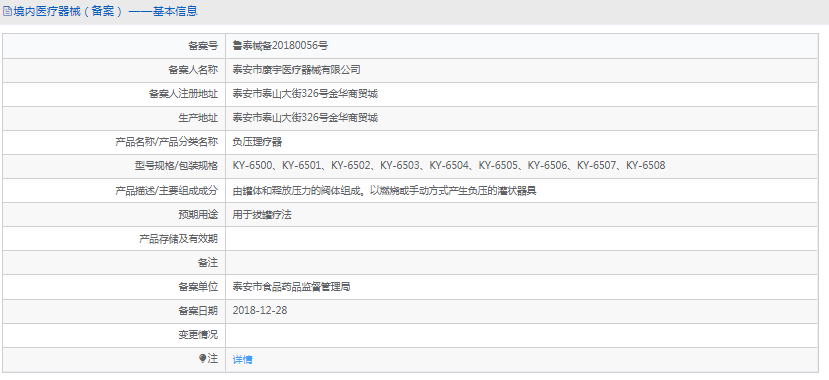The height and width of the screenshot is (380, 829).
Task: Click the document icon beside 境内医疗器械
Action: point(6,11)
